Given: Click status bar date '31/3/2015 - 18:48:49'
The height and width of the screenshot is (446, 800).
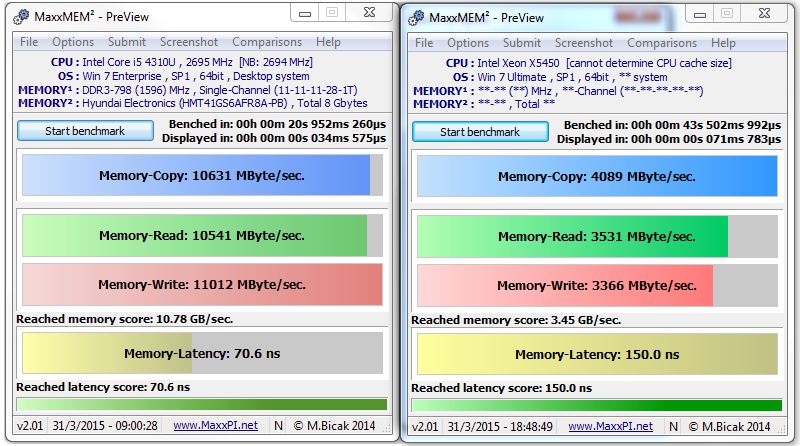Looking at the screenshot, I should (500, 427).
